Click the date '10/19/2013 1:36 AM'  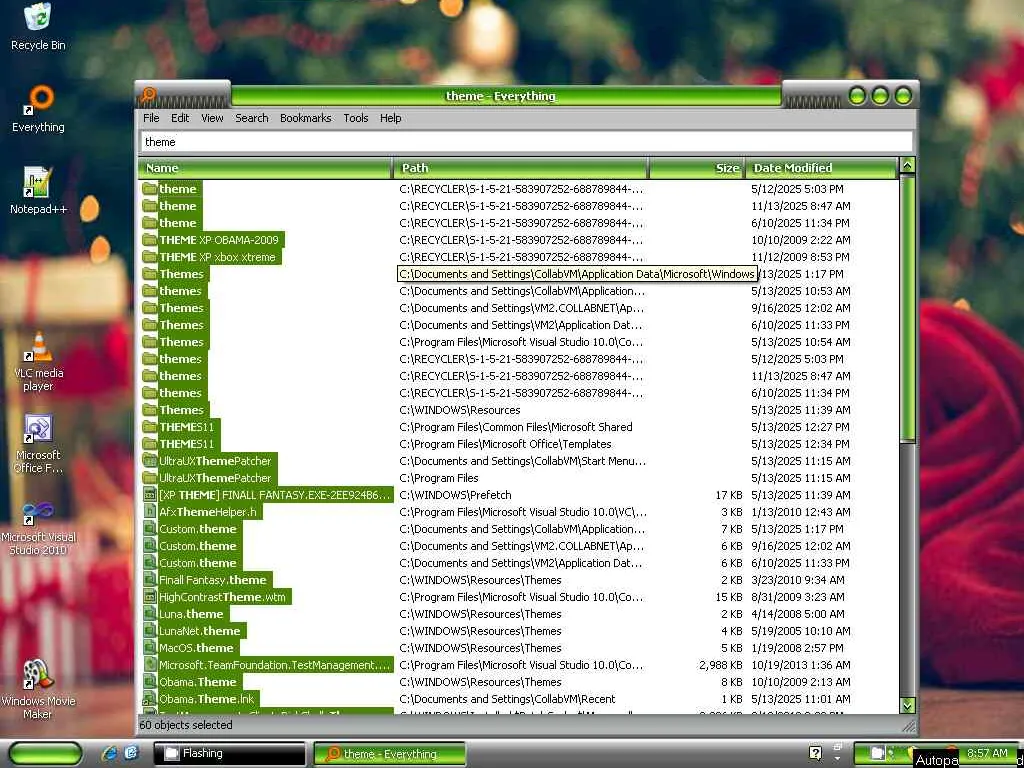click(x=801, y=664)
